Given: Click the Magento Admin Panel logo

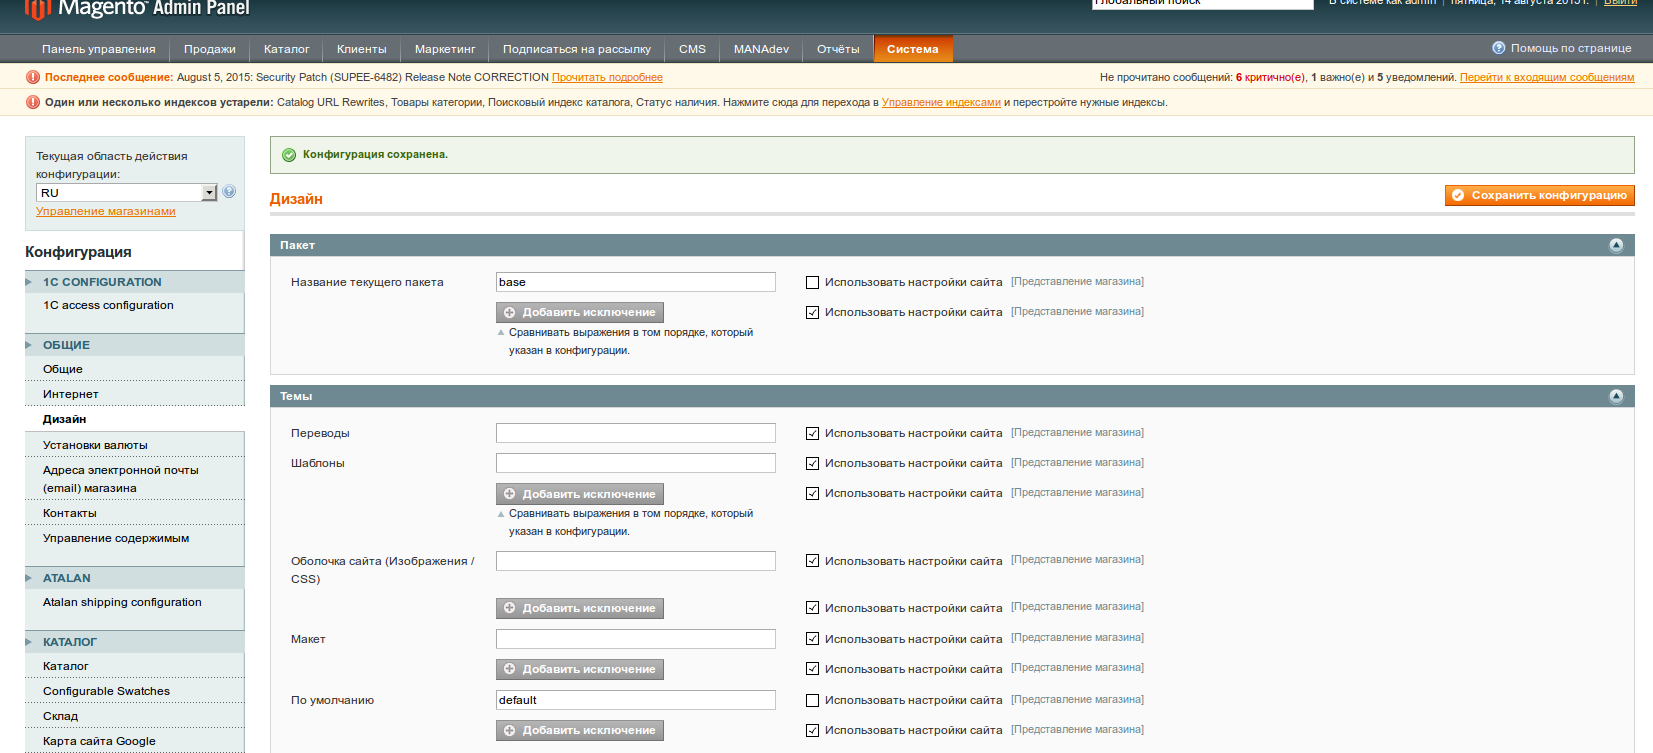Looking at the screenshot, I should pyautogui.click(x=137, y=9).
